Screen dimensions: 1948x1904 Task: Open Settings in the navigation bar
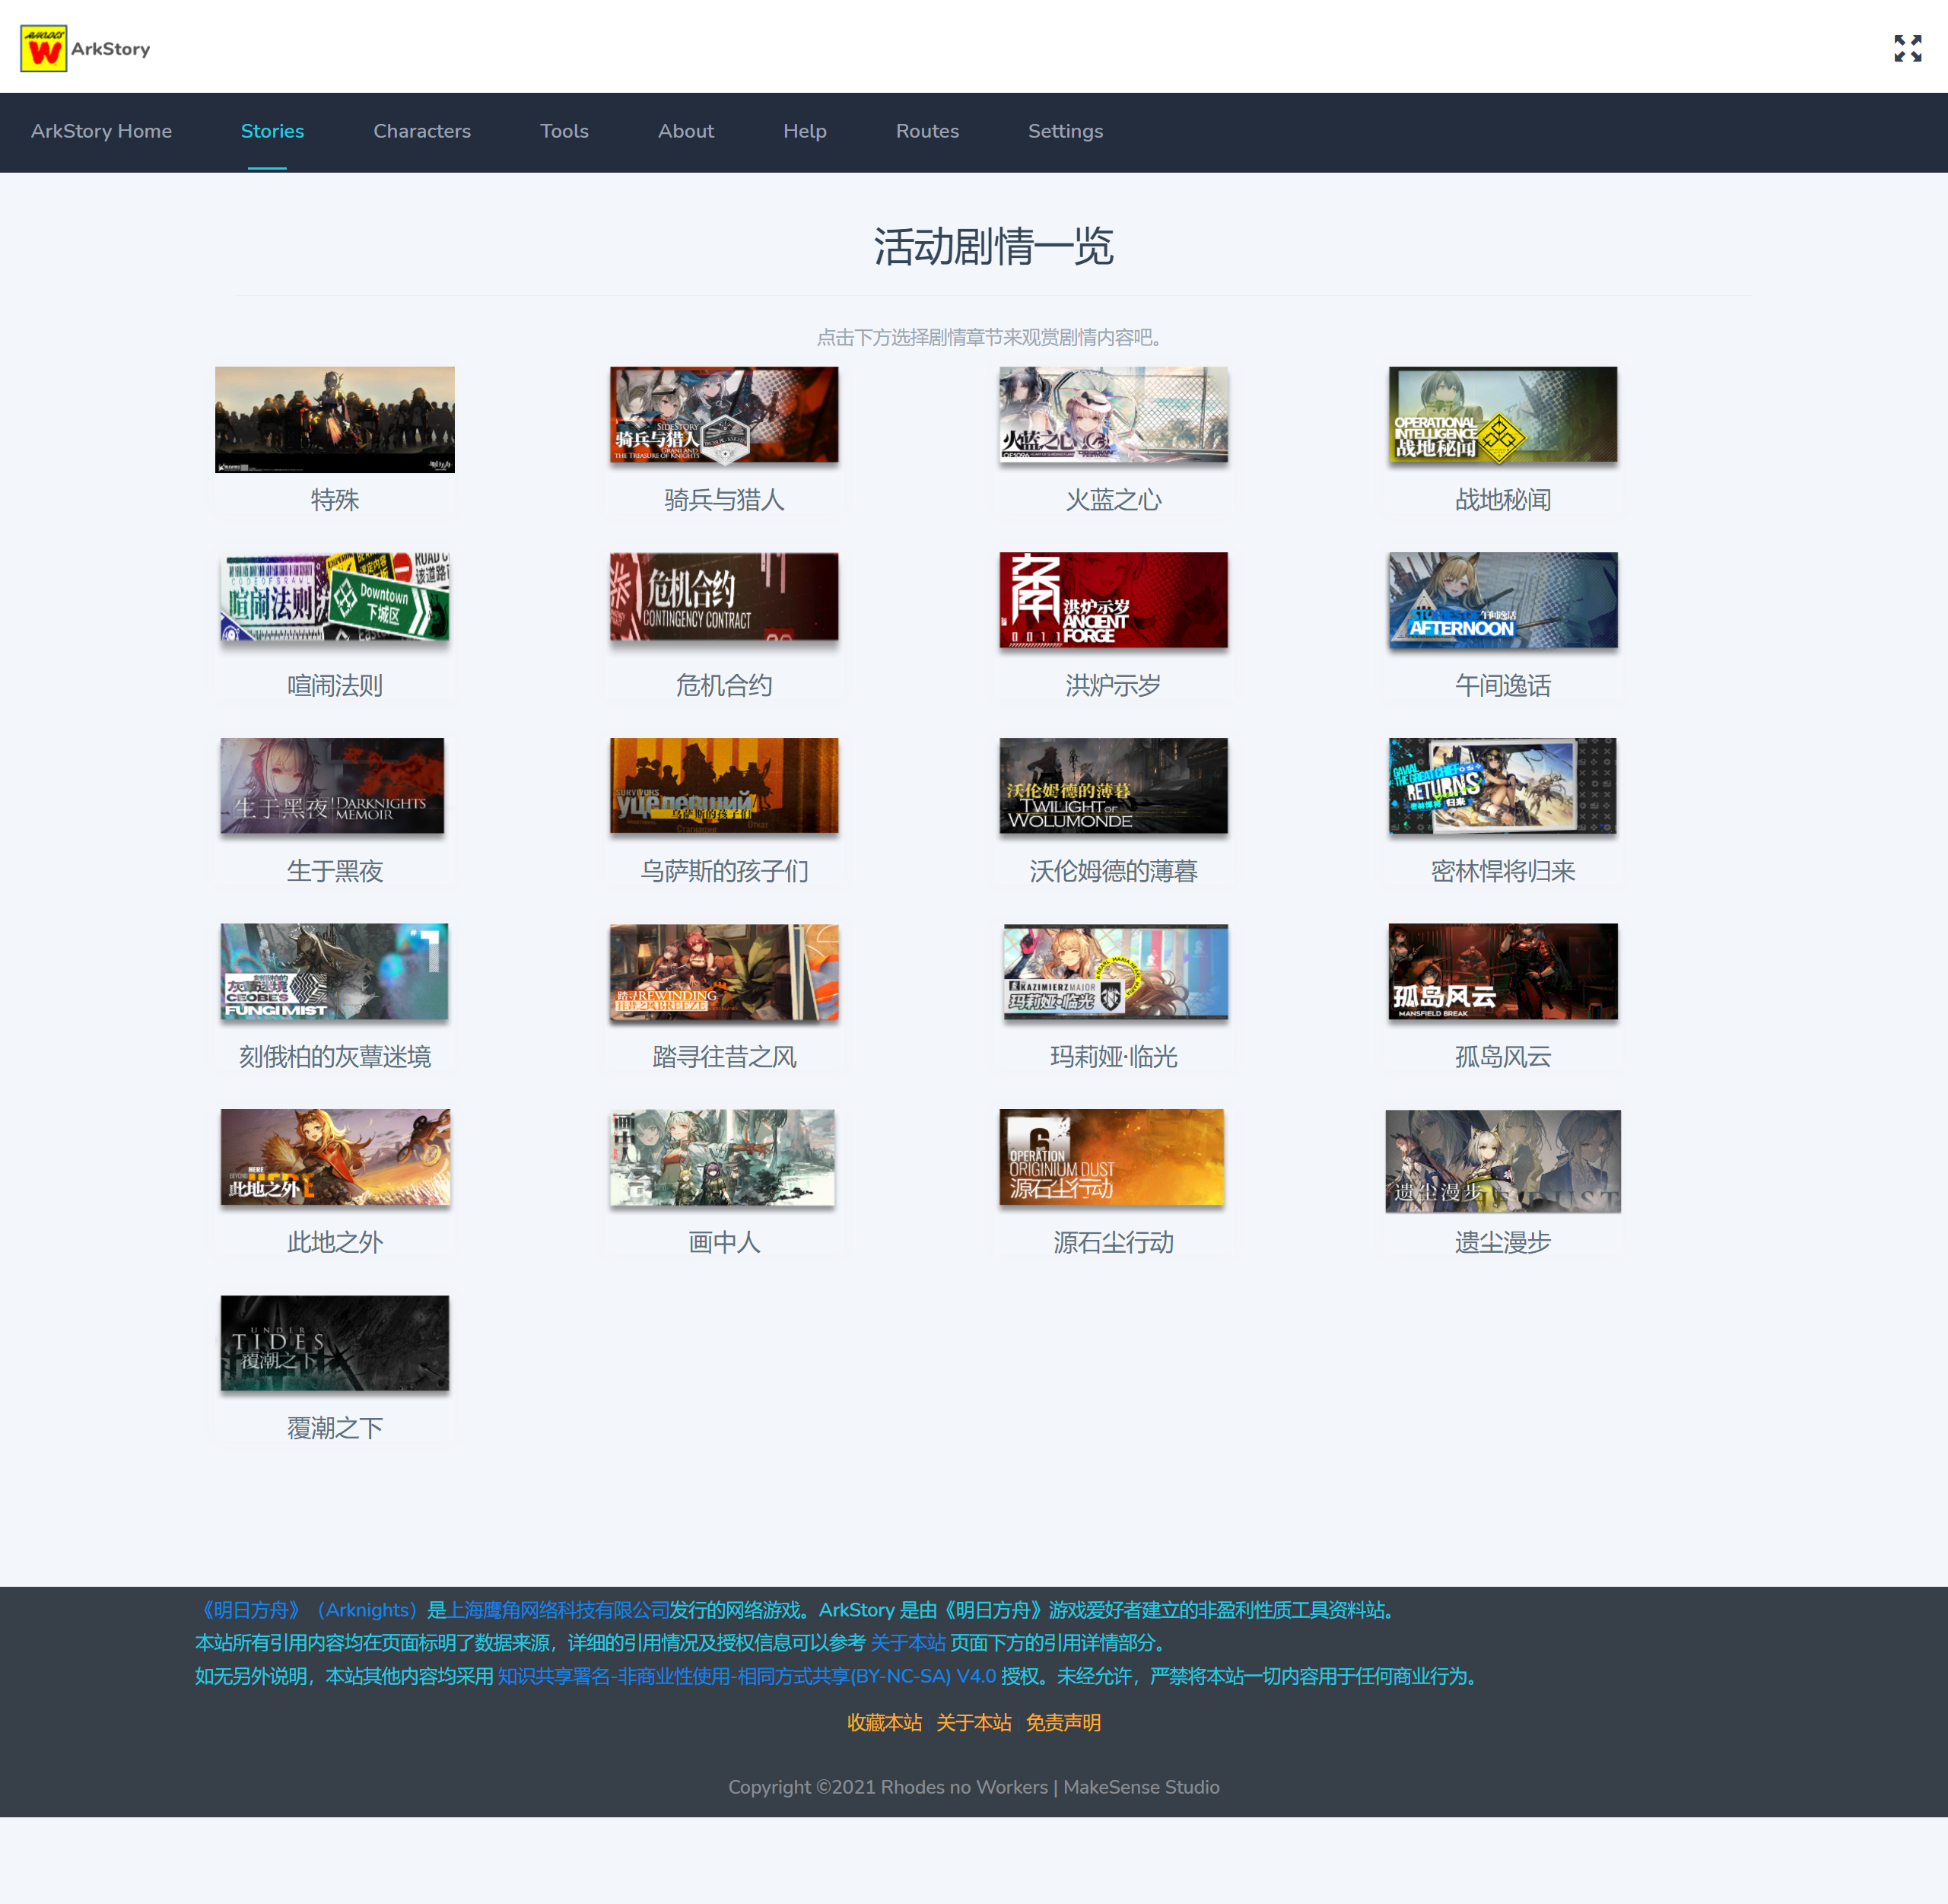tap(1065, 131)
